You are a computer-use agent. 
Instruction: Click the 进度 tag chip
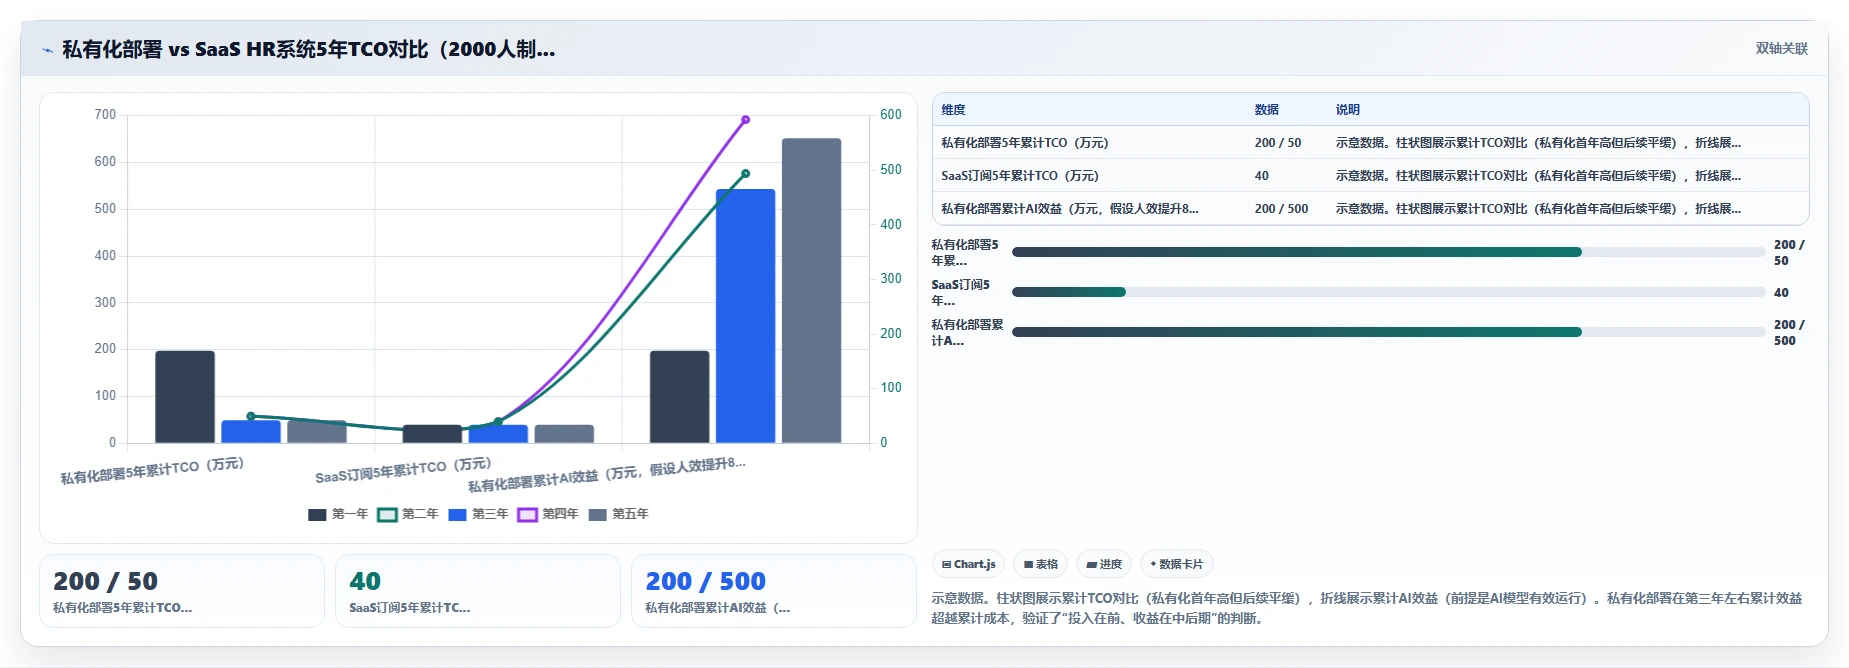pos(1104,564)
